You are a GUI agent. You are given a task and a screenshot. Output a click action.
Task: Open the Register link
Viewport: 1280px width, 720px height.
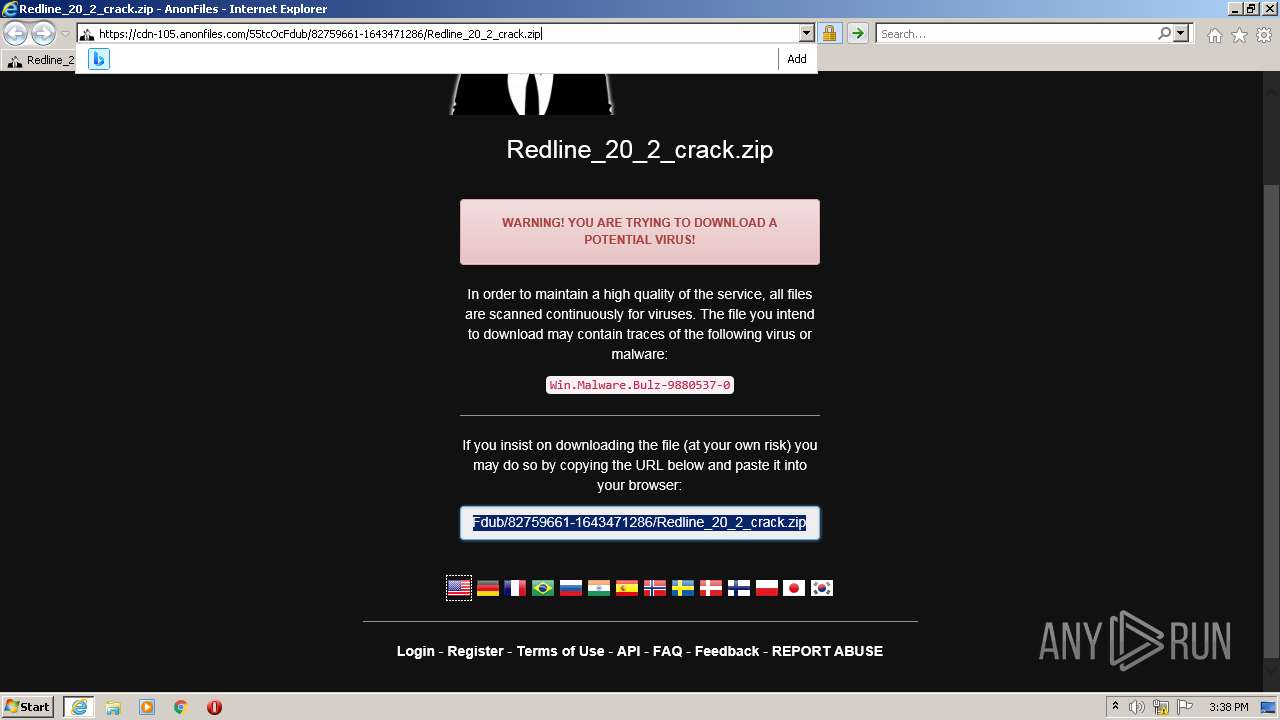pos(475,651)
